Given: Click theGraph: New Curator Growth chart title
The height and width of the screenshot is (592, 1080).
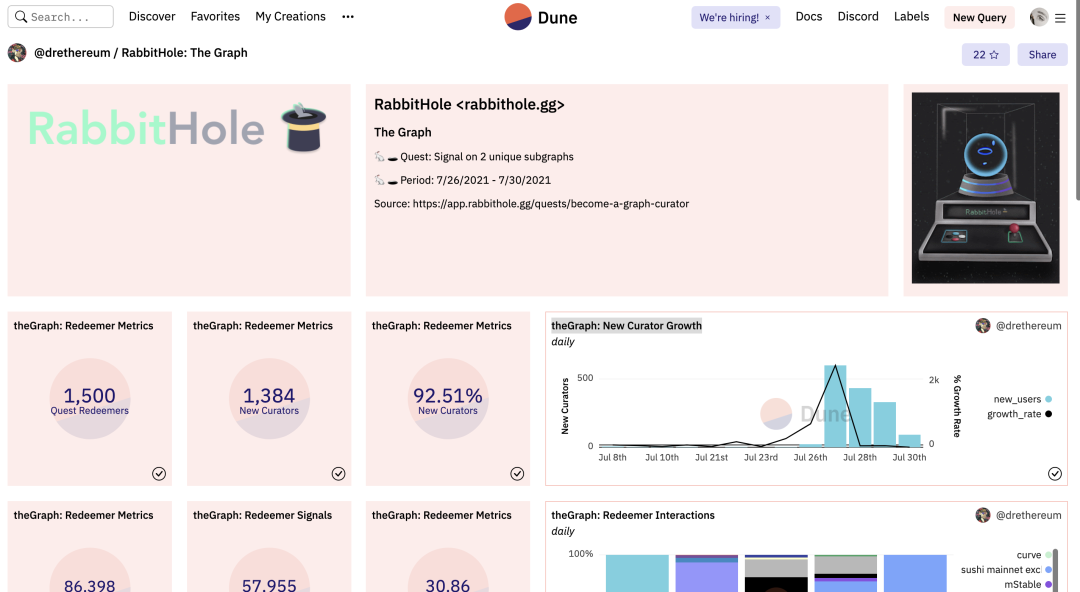Looking at the screenshot, I should click(627, 325).
